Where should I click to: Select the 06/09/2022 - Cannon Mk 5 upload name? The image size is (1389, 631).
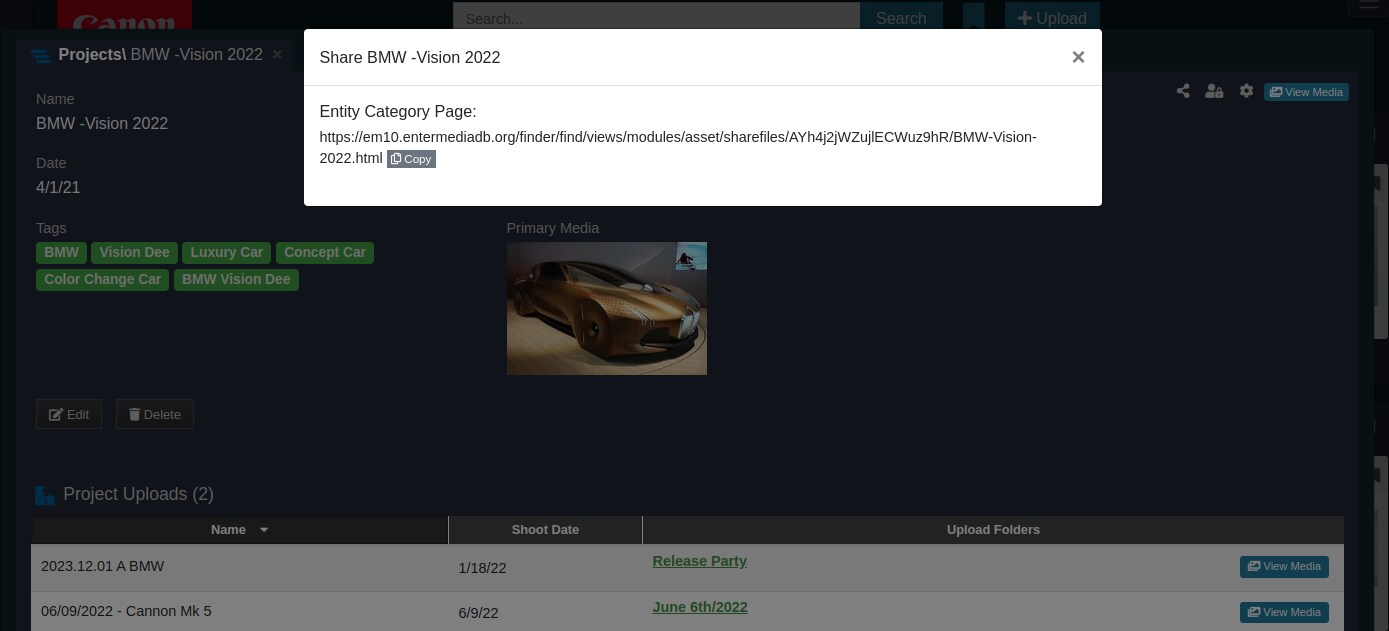click(x=126, y=611)
